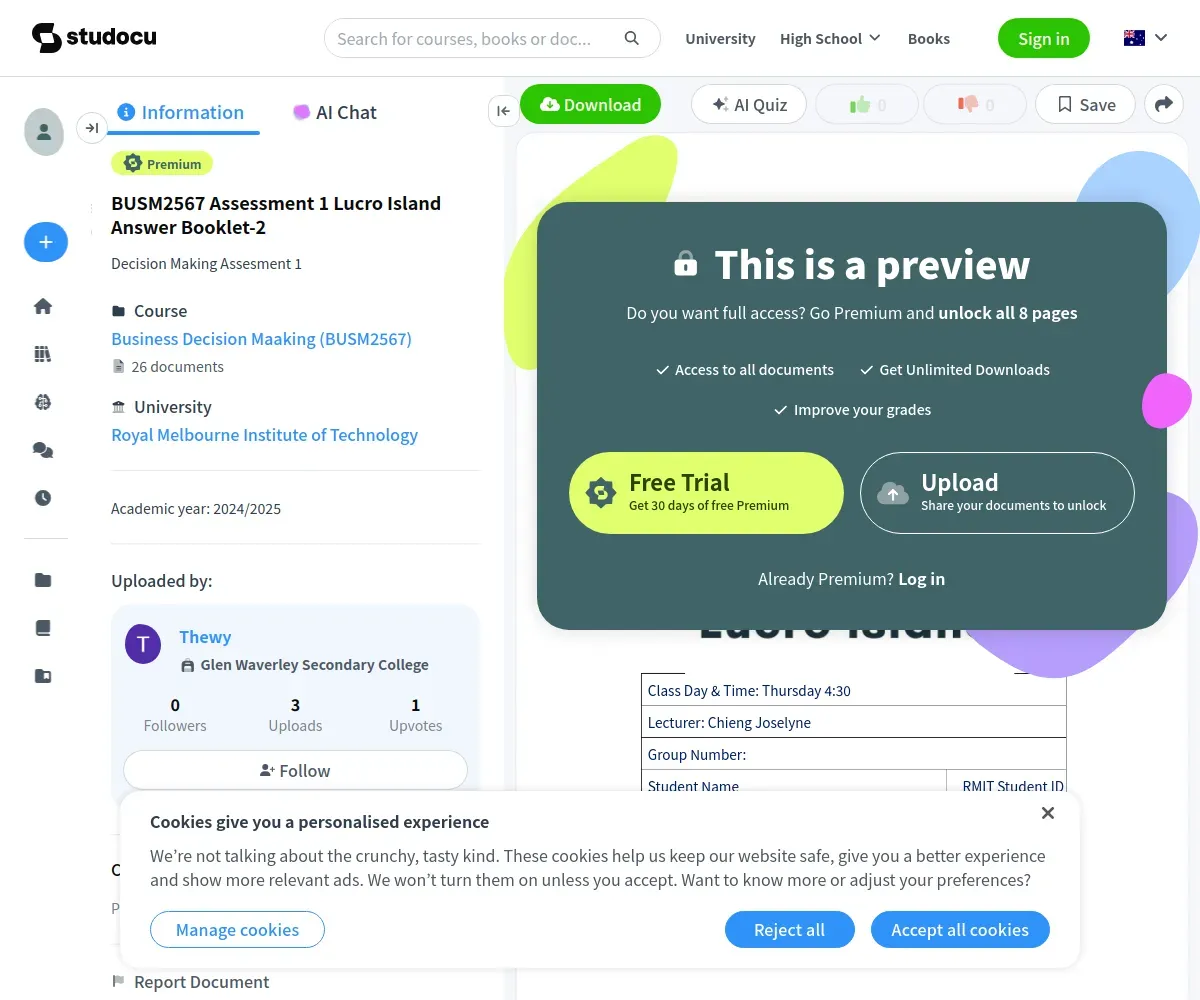Screen dimensions: 1200x1000
Task: Click the green Download button
Action: (x=590, y=104)
